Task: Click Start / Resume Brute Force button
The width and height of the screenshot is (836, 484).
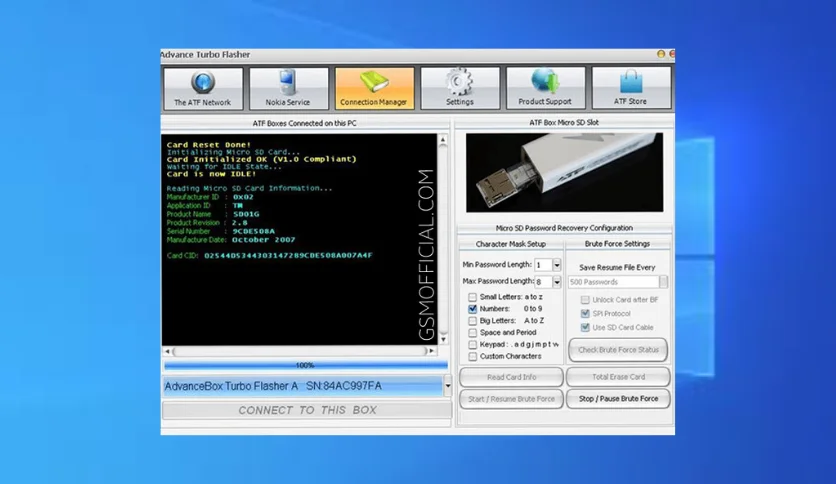Action: click(511, 399)
